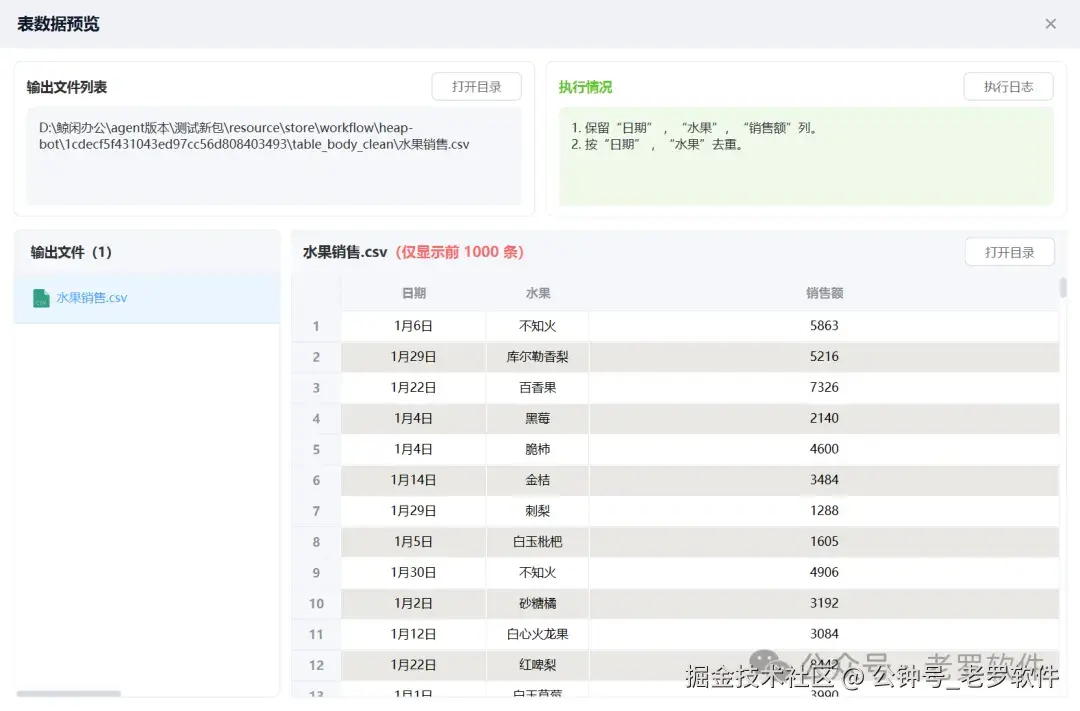The width and height of the screenshot is (1080, 711).
Task: Click the sales value 2140
Action: pos(824,418)
